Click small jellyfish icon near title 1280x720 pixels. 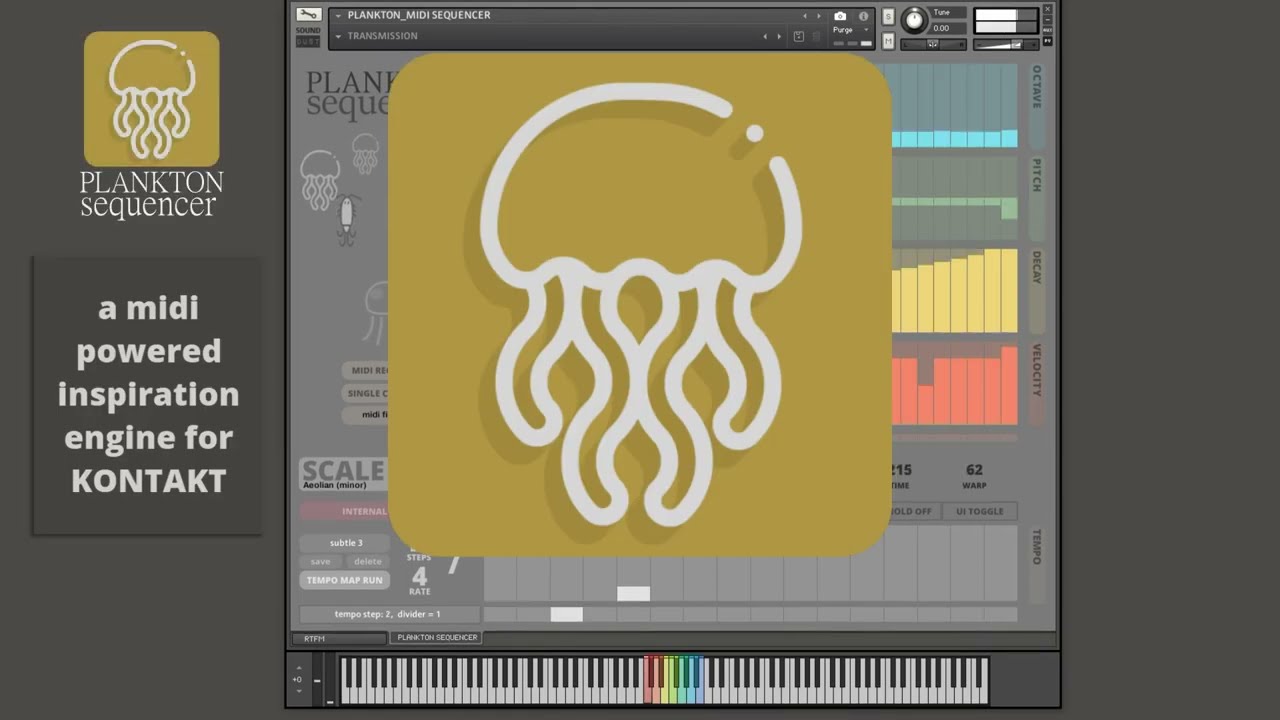pyautogui.click(x=366, y=152)
